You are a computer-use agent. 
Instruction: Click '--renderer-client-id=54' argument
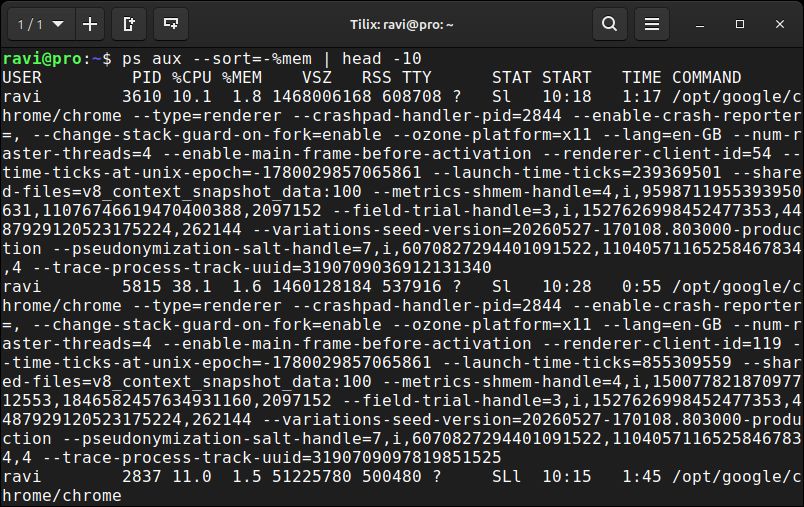(x=657, y=154)
